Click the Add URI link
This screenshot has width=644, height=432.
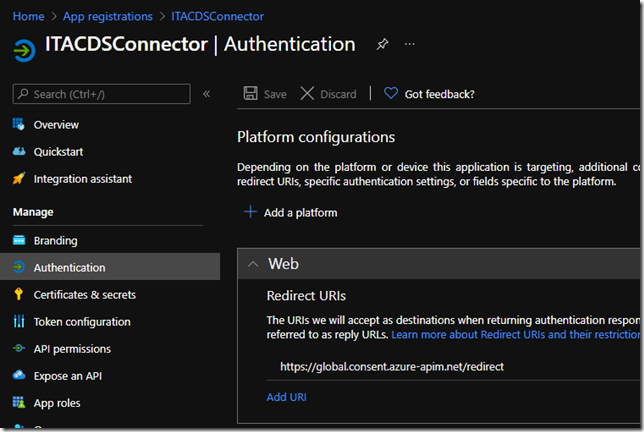(286, 397)
